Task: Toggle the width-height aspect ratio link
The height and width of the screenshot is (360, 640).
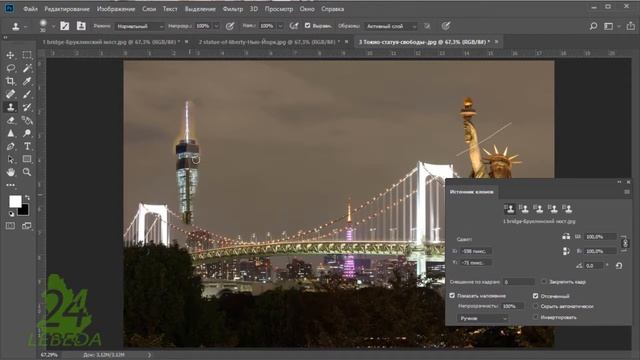Action: click(625, 243)
